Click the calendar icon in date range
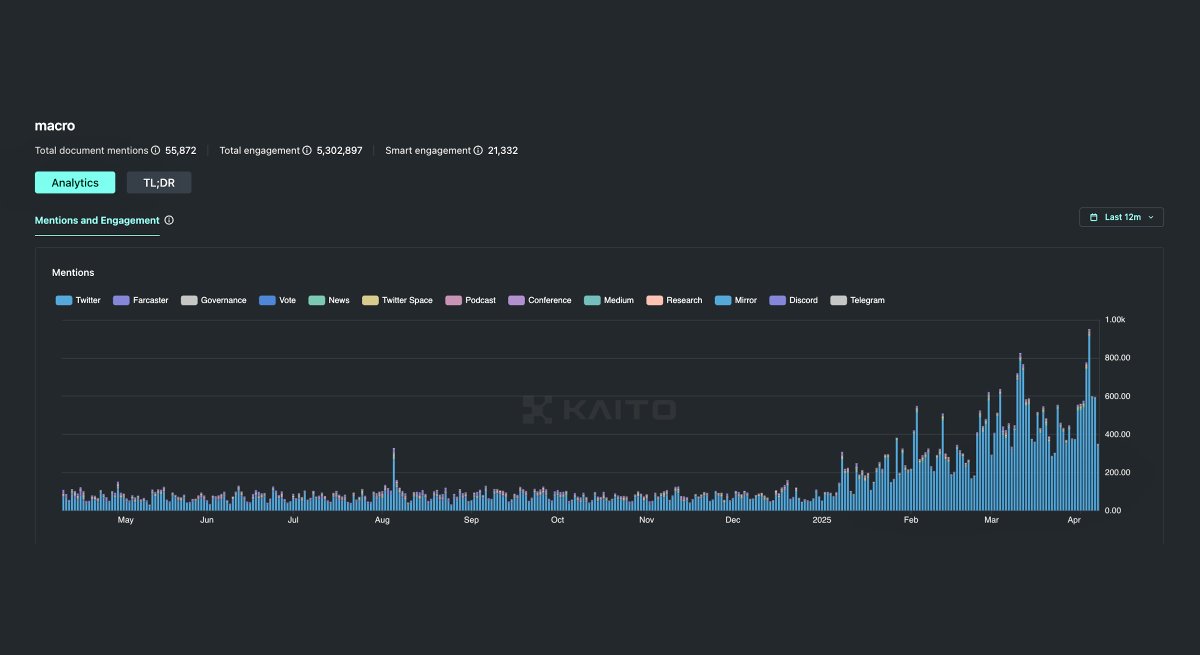Viewport: 1200px width, 655px height. click(x=1094, y=217)
